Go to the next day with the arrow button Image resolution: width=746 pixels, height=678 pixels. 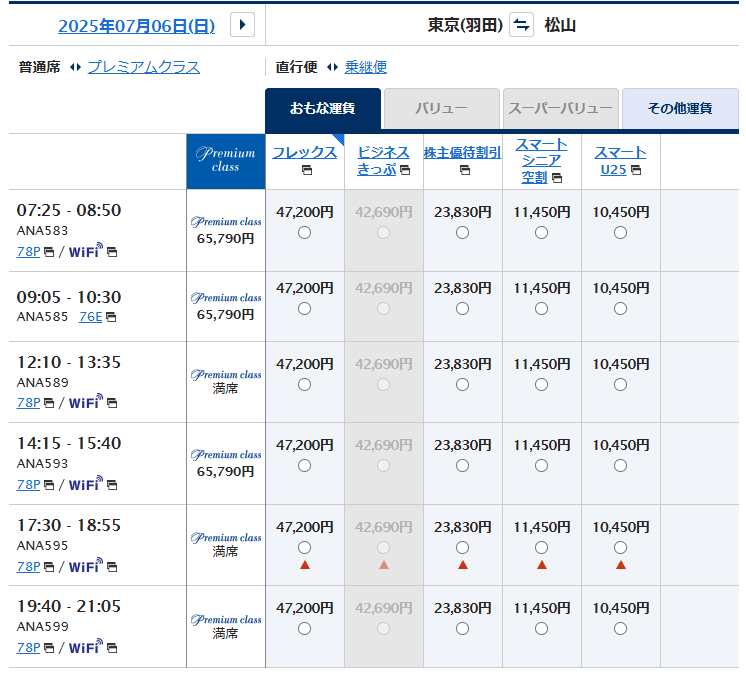(x=242, y=25)
